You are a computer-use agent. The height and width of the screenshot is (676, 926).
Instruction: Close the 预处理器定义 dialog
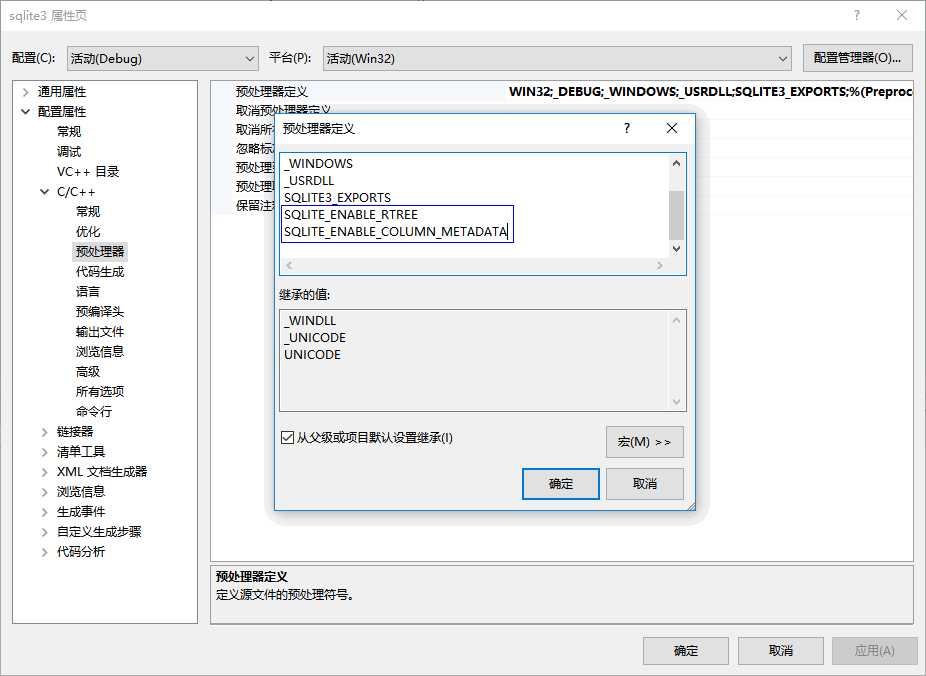point(671,128)
